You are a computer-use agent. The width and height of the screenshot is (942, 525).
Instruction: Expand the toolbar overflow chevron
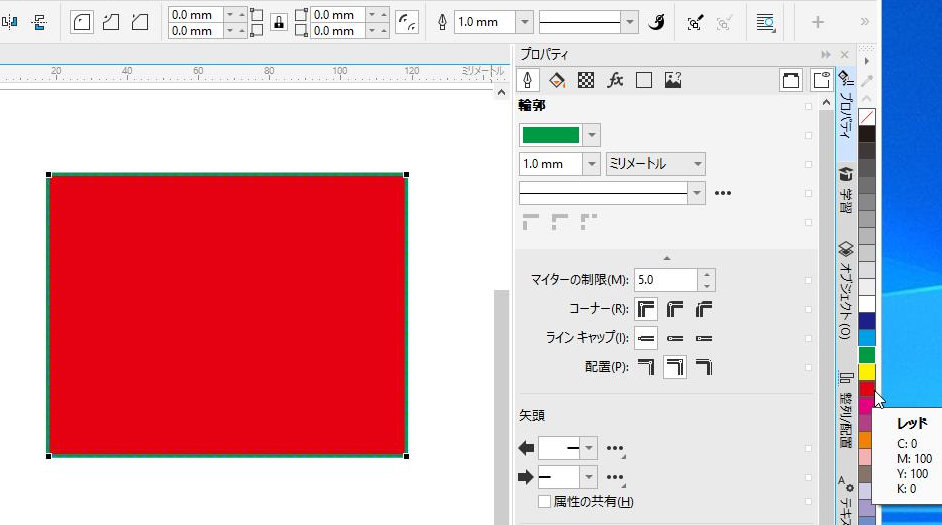point(865,22)
